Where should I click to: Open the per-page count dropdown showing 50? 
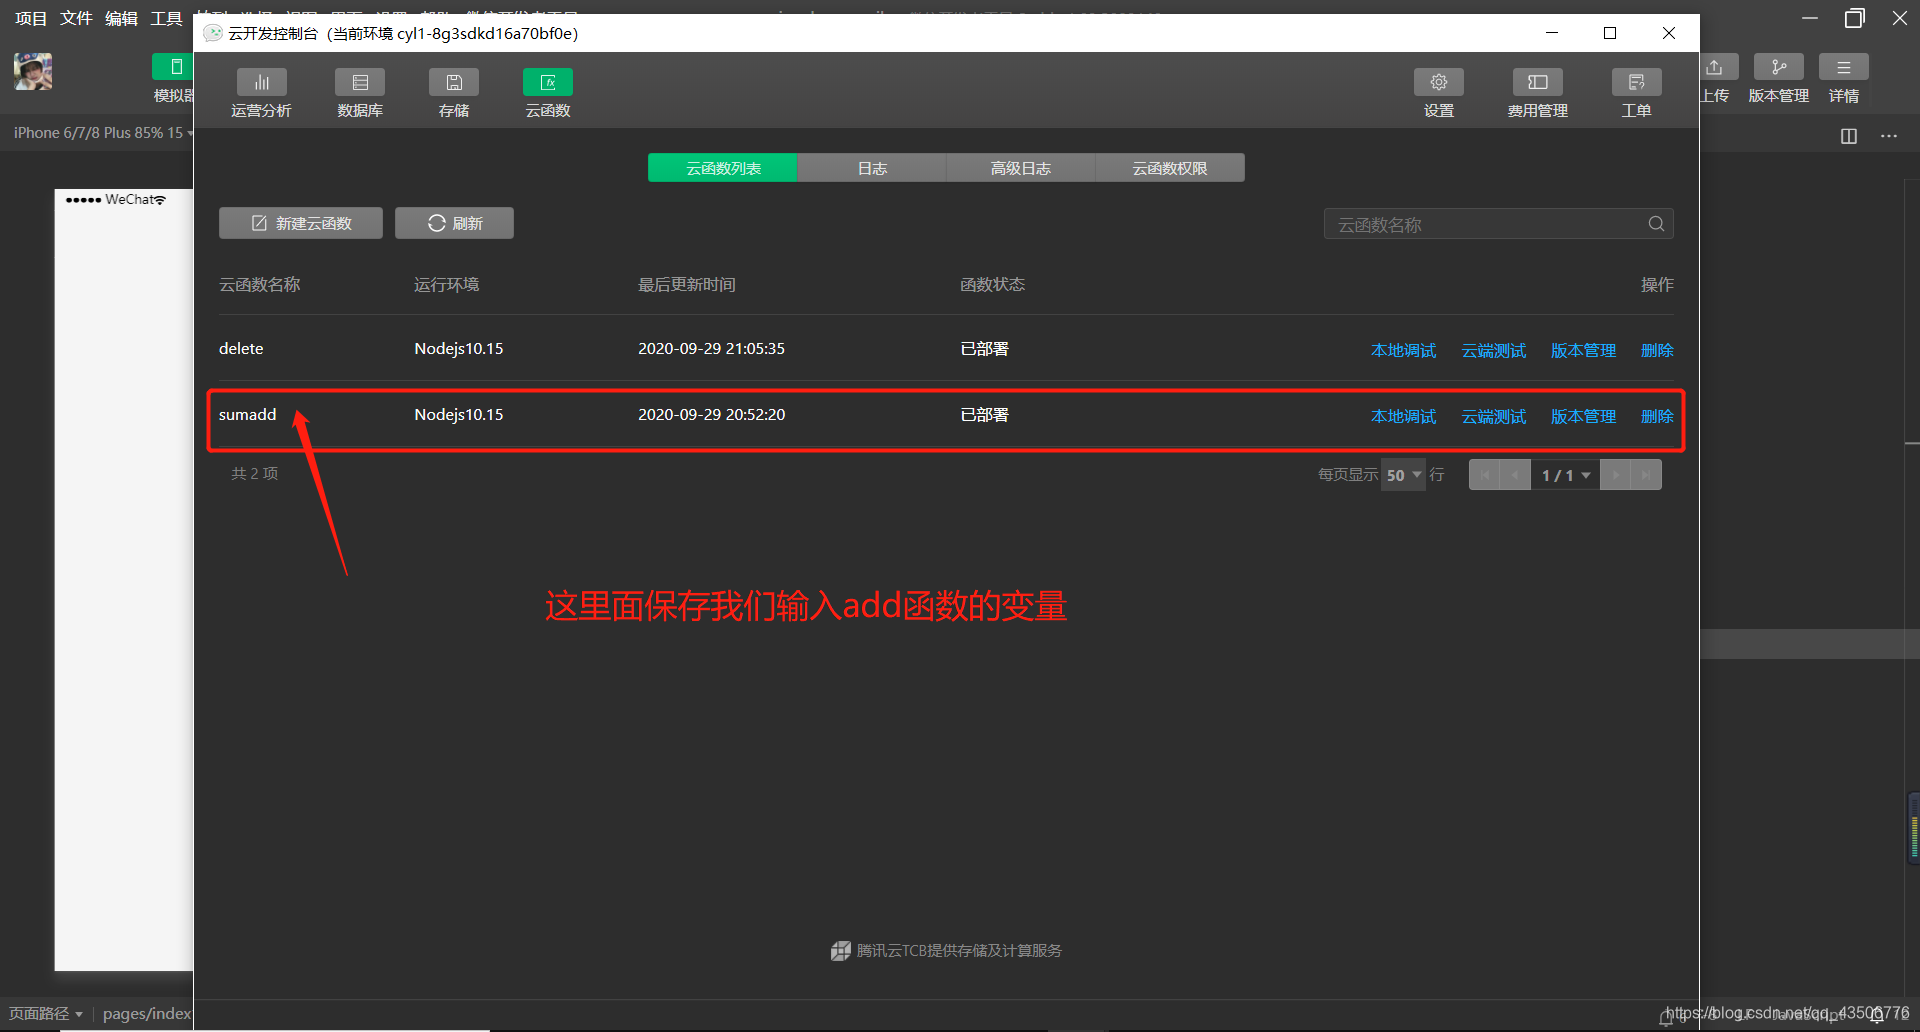[1402, 475]
